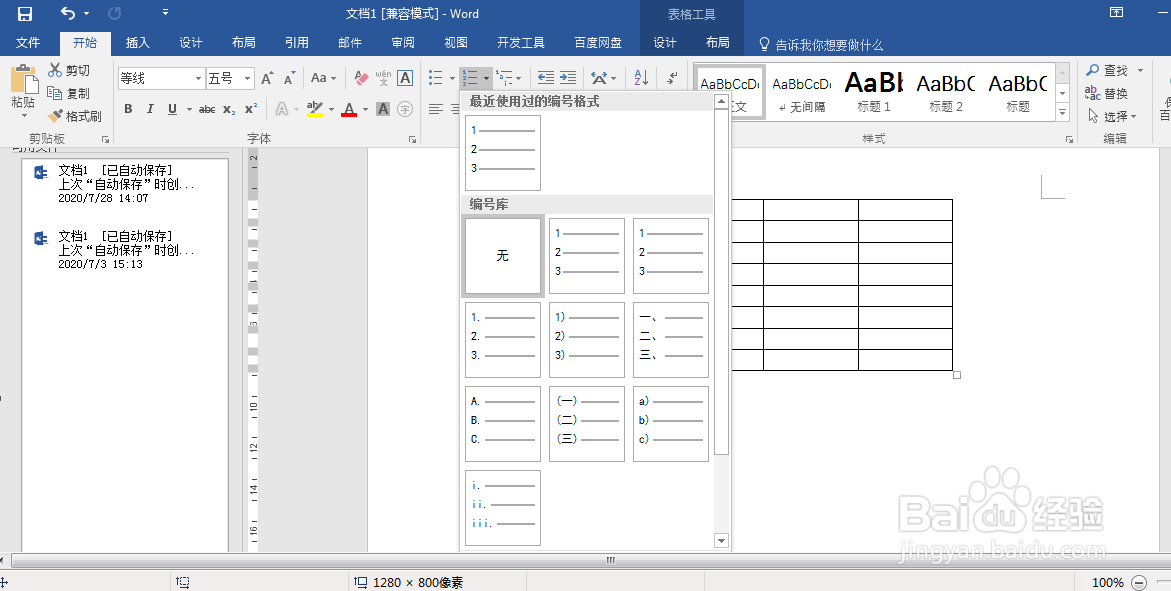The width and height of the screenshot is (1171, 591).
Task: Choose the A. B. C. numbering format
Action: (502, 423)
